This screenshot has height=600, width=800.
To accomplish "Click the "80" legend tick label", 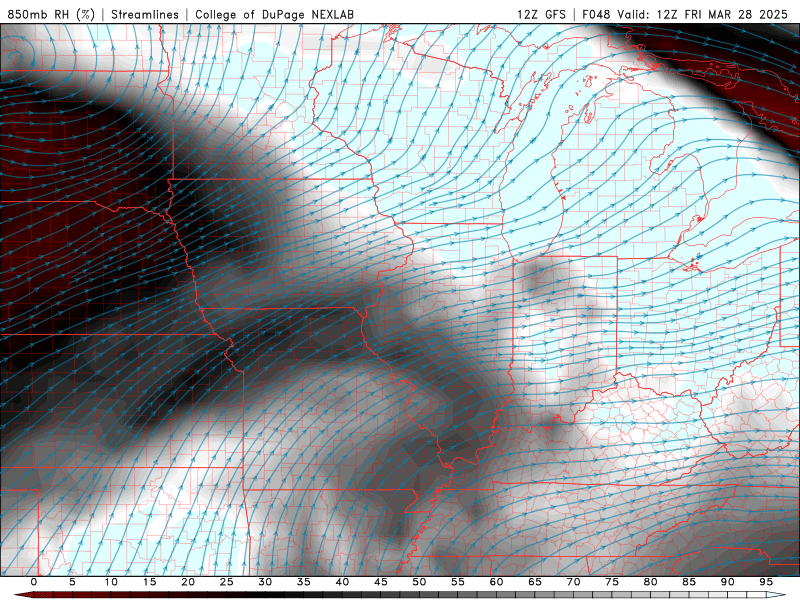I will [x=650, y=582].
